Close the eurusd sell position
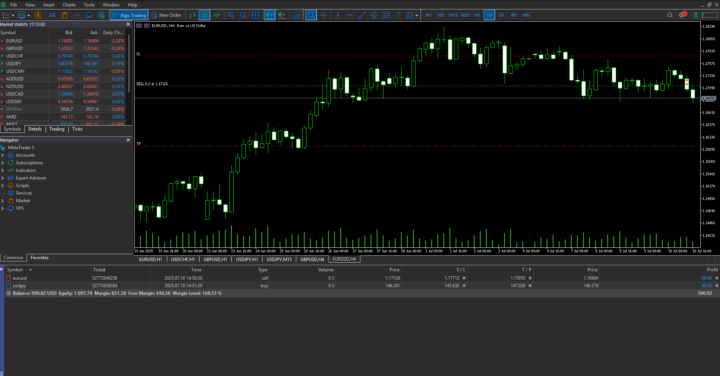This screenshot has width=720, height=376. coord(716,278)
